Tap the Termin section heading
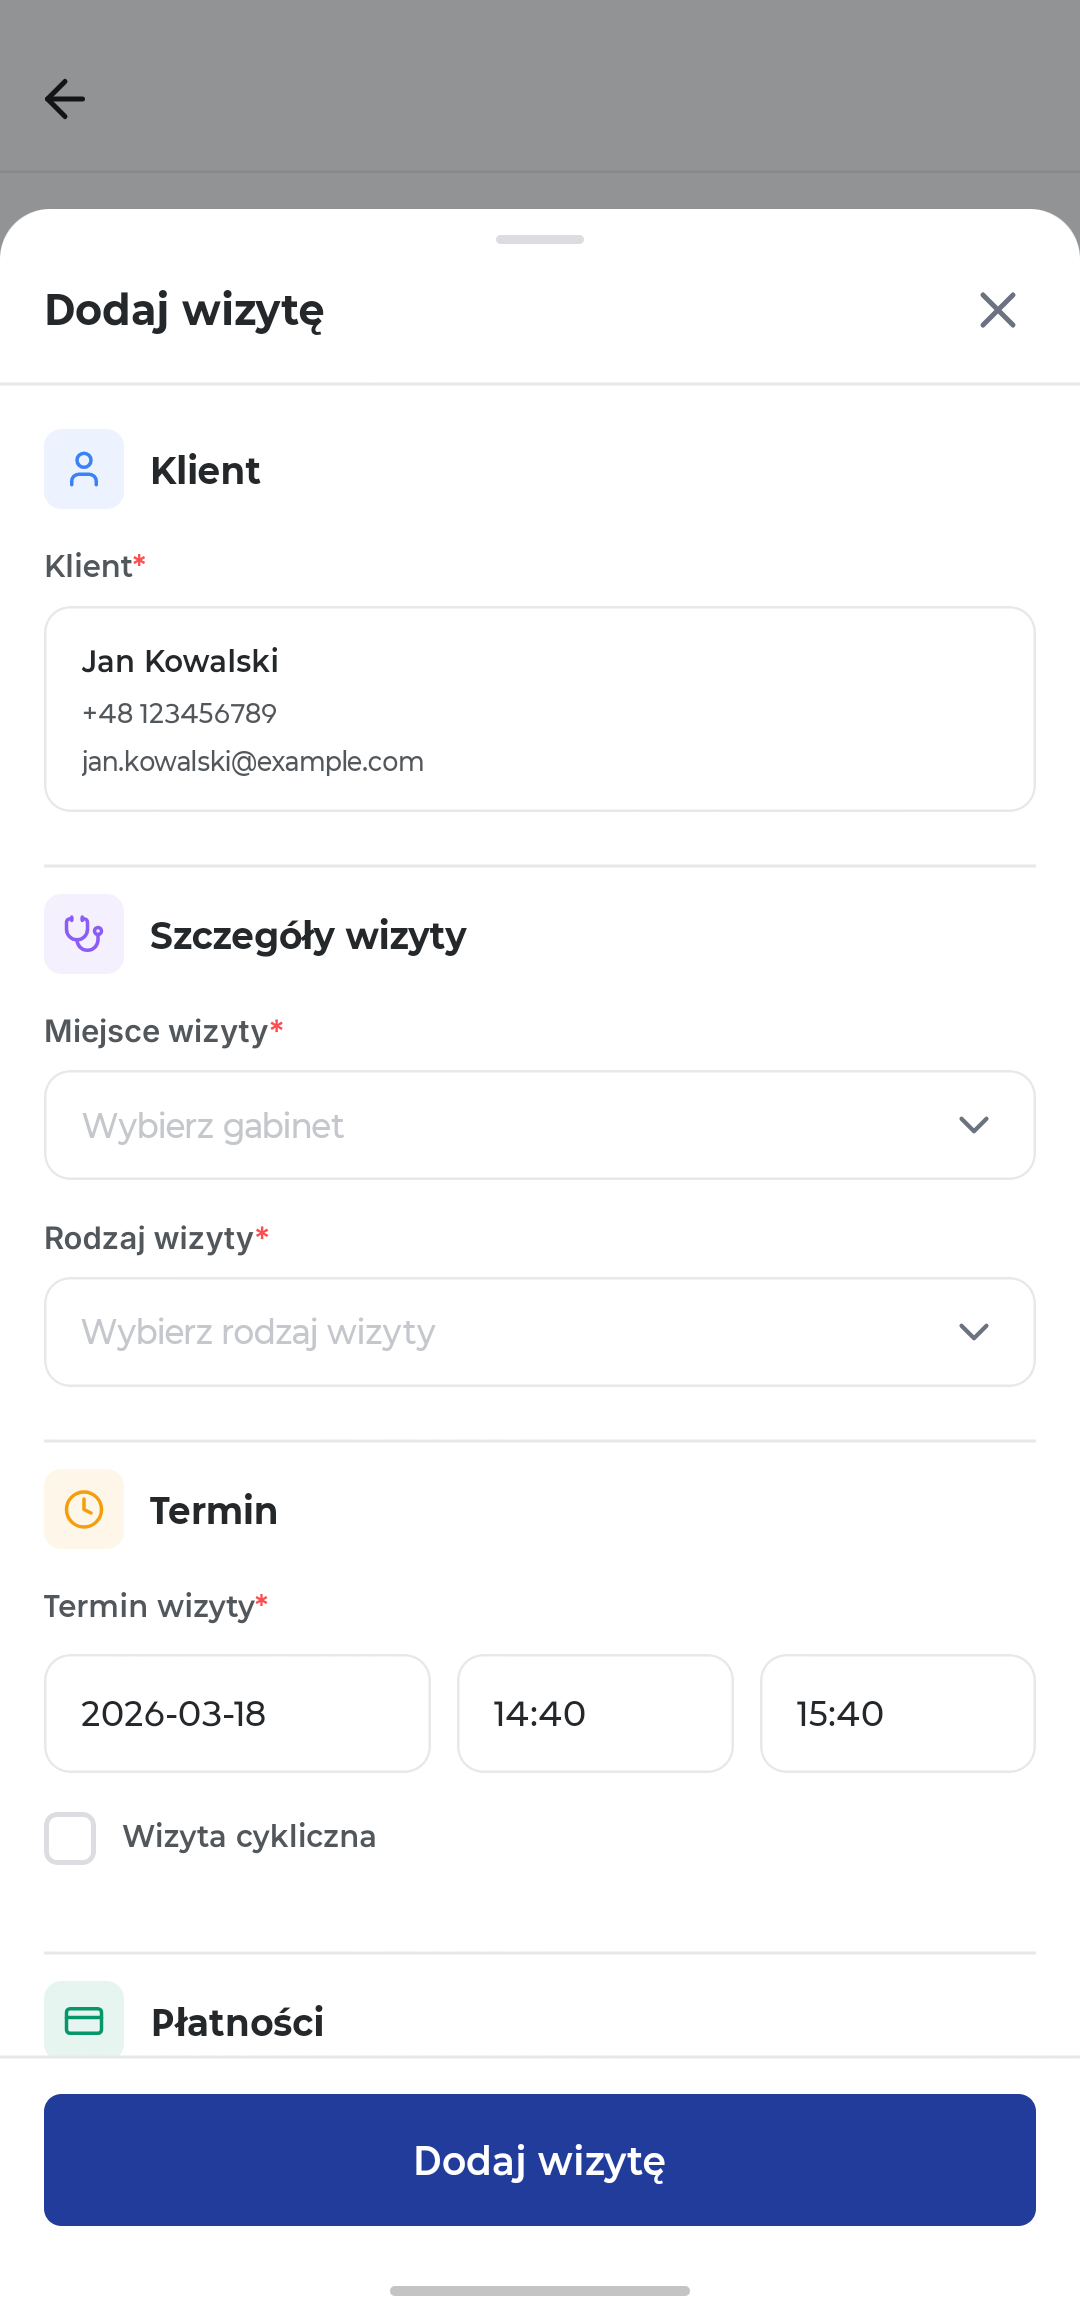 [214, 1510]
